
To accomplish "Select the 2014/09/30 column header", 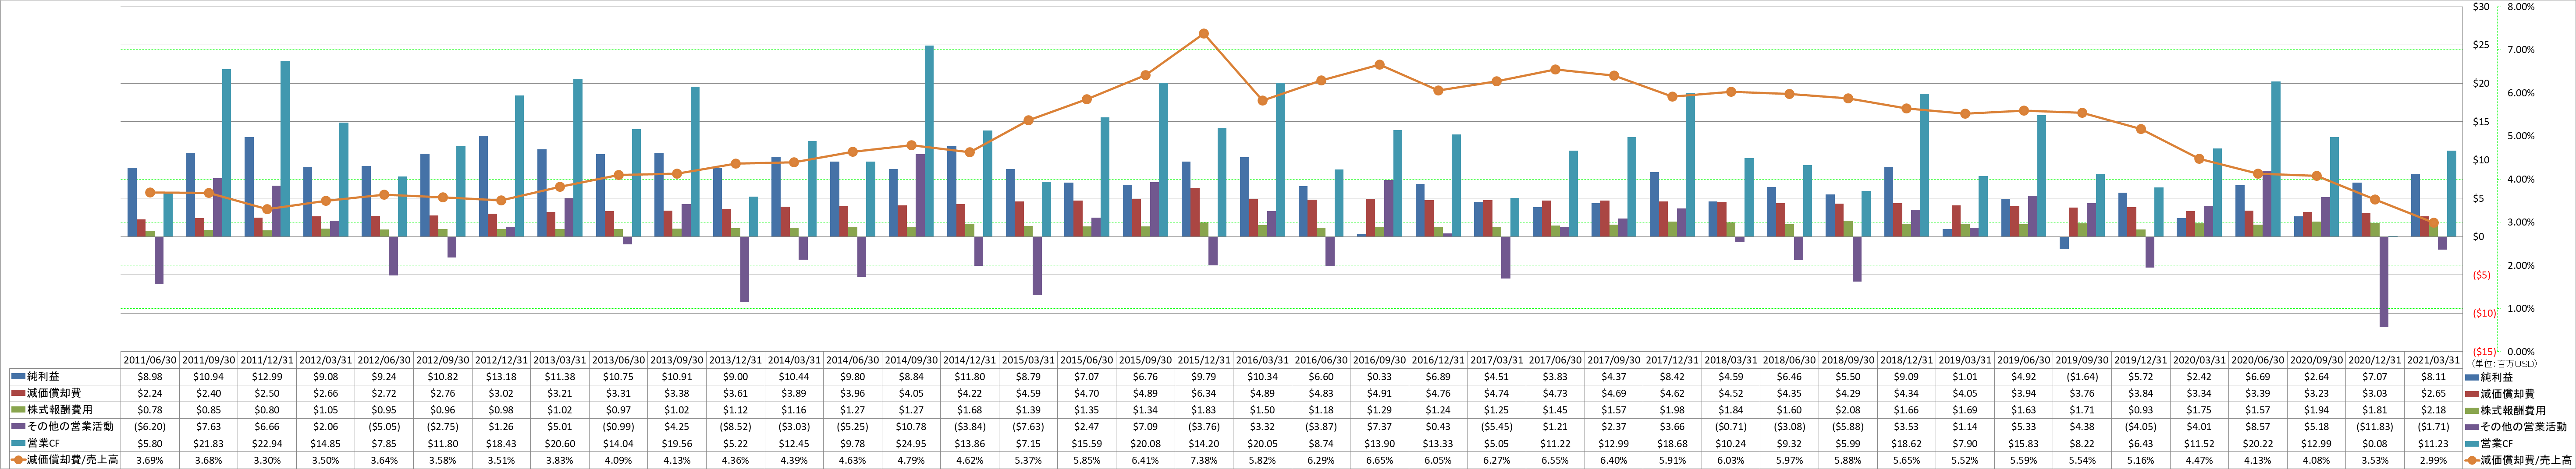I will pyautogui.click(x=910, y=360).
